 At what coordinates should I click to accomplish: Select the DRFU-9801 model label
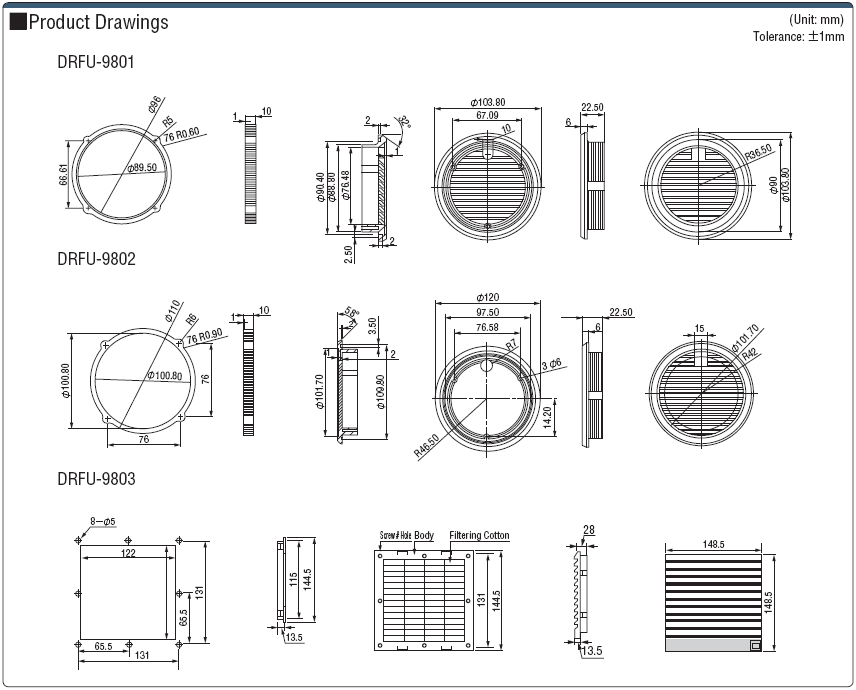pyautogui.click(x=96, y=62)
